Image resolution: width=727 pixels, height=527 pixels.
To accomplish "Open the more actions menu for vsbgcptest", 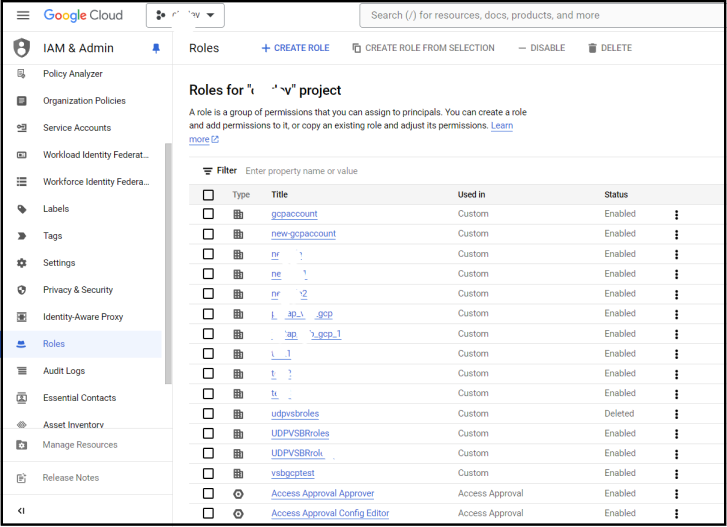I will coord(676,474).
